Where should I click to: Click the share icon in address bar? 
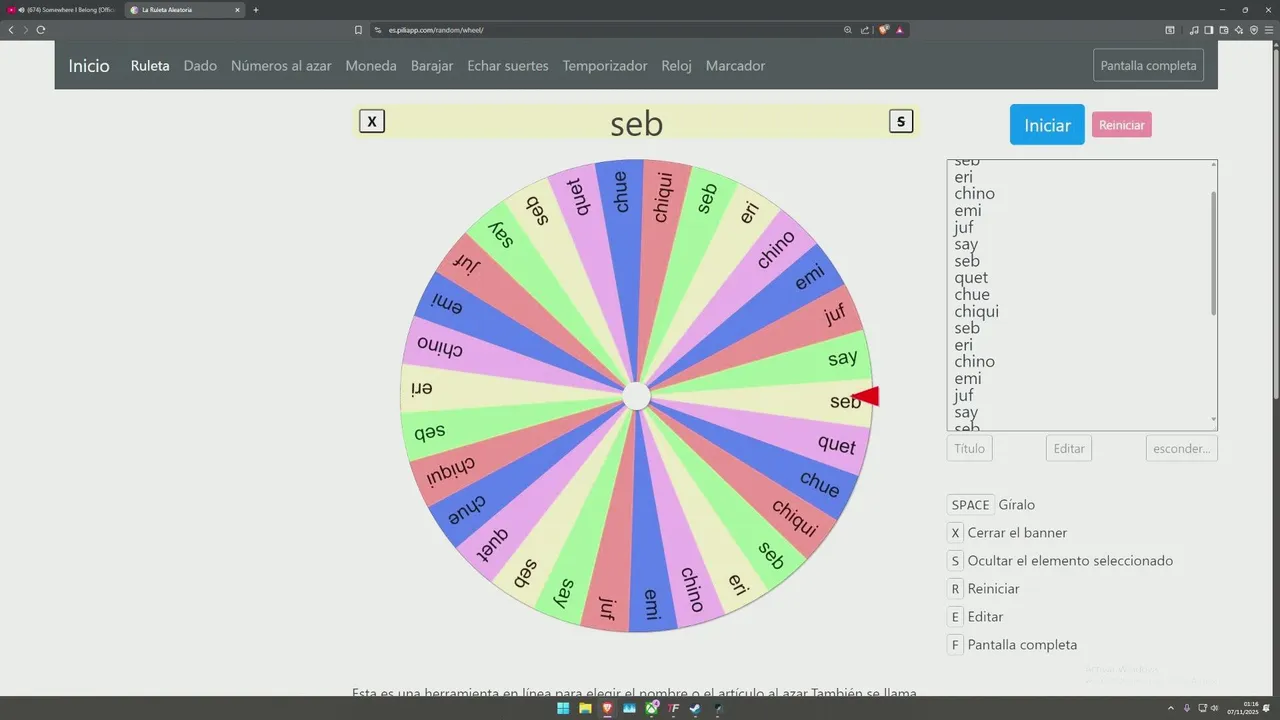[865, 30]
